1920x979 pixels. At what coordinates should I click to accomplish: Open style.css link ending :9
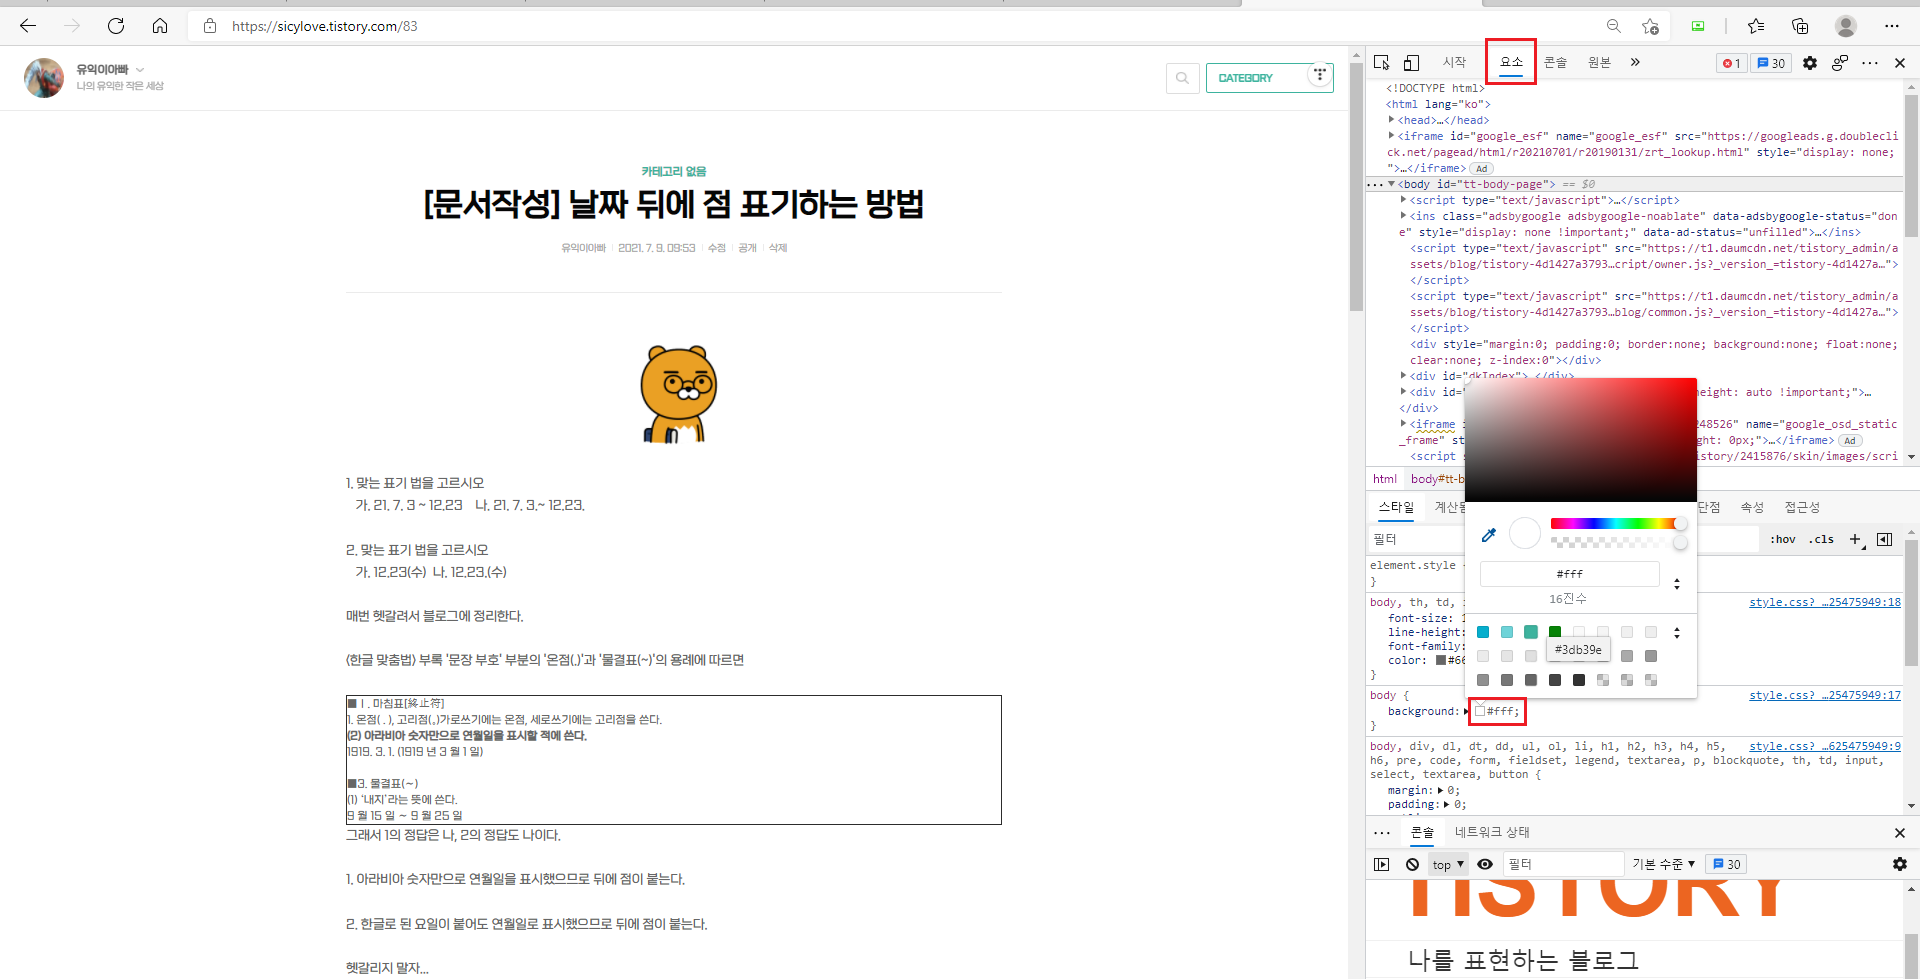coord(1825,746)
